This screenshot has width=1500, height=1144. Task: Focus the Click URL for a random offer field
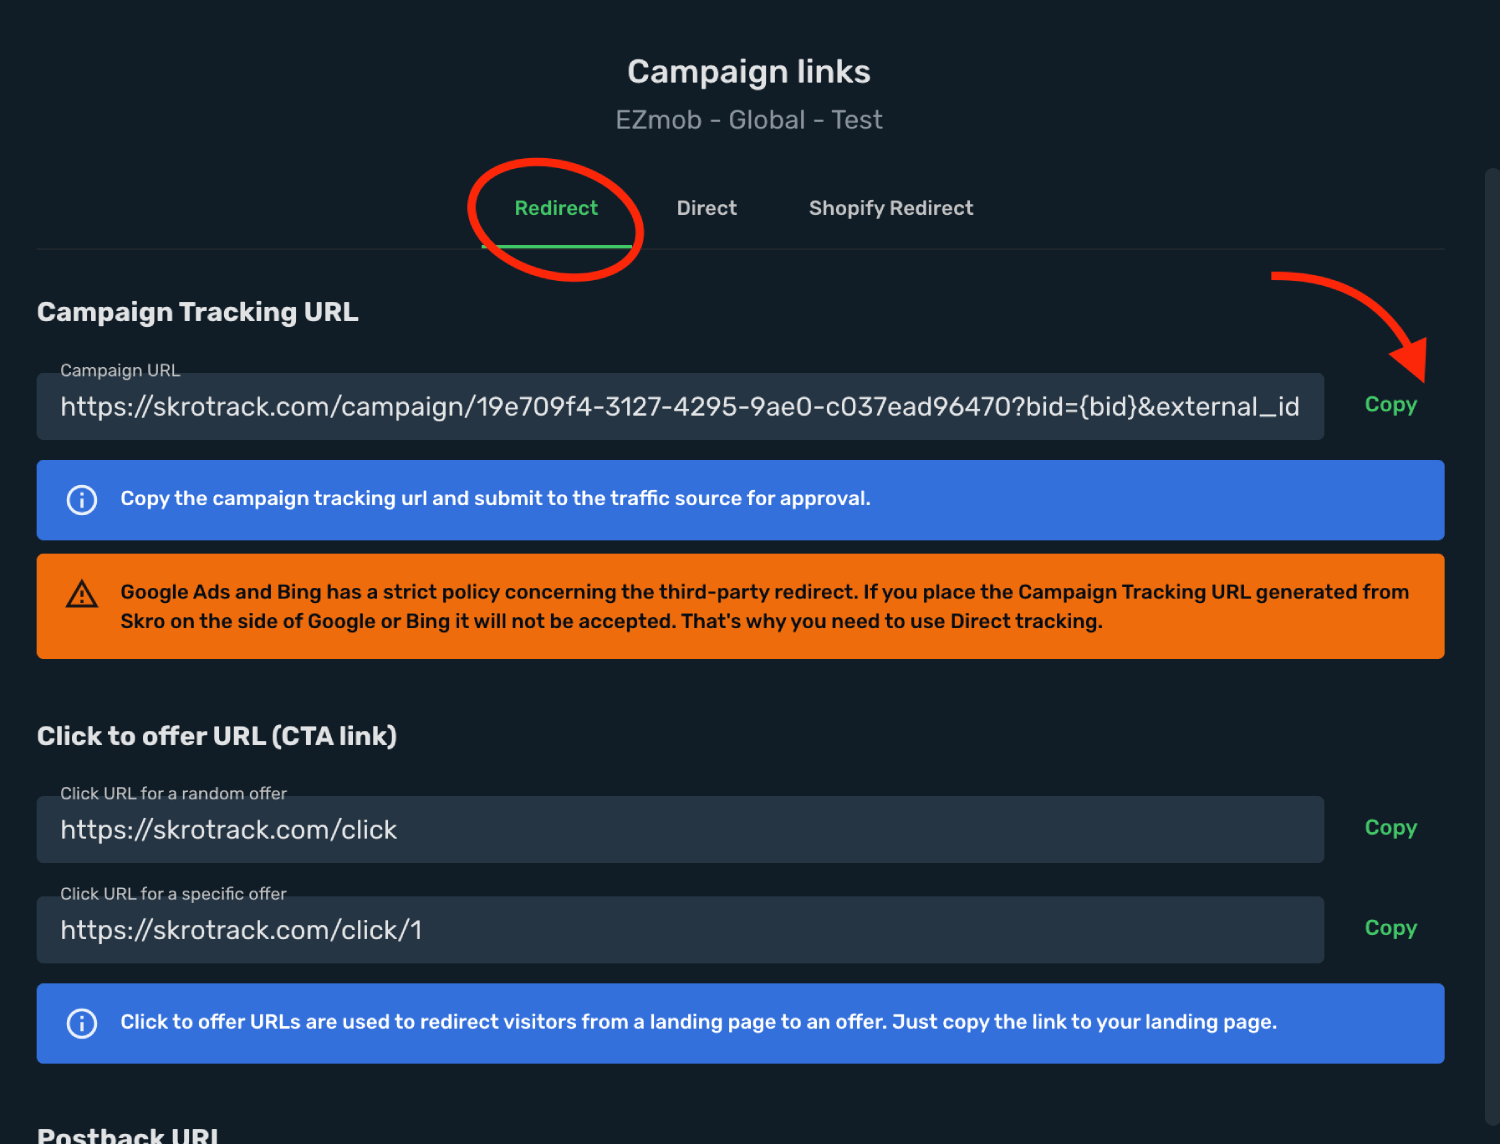coord(680,830)
